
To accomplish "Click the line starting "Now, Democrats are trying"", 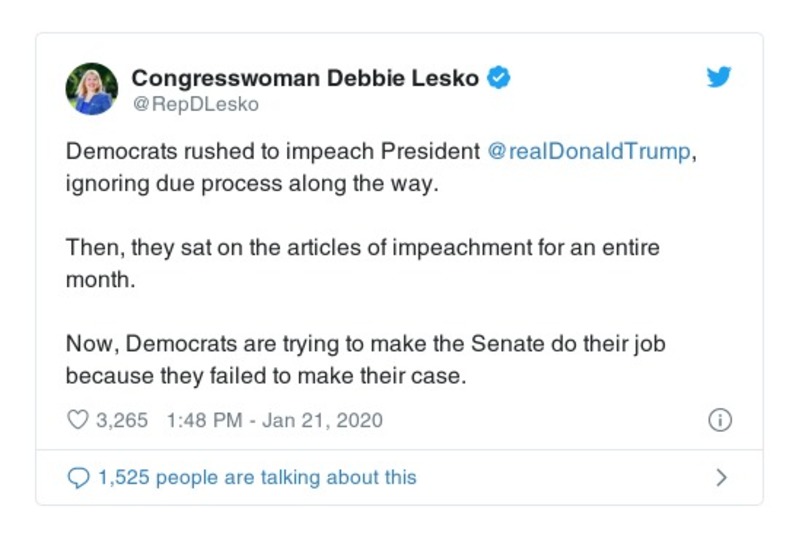I will (x=365, y=343).
